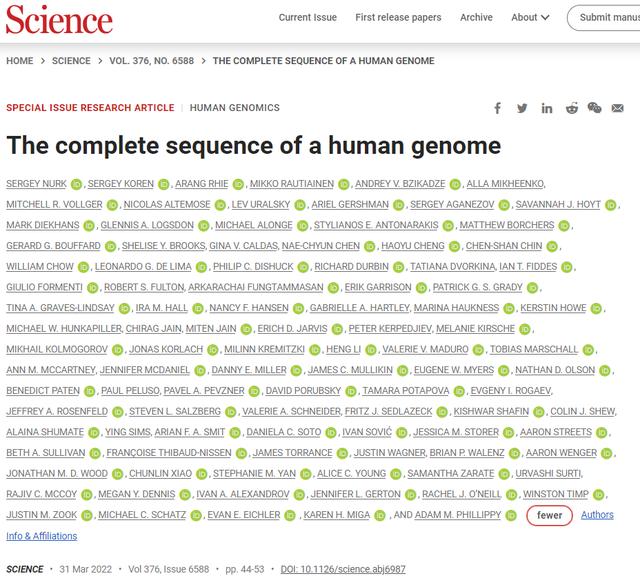Open the Archive menu item
This screenshot has height=576, width=640.
click(476, 17)
